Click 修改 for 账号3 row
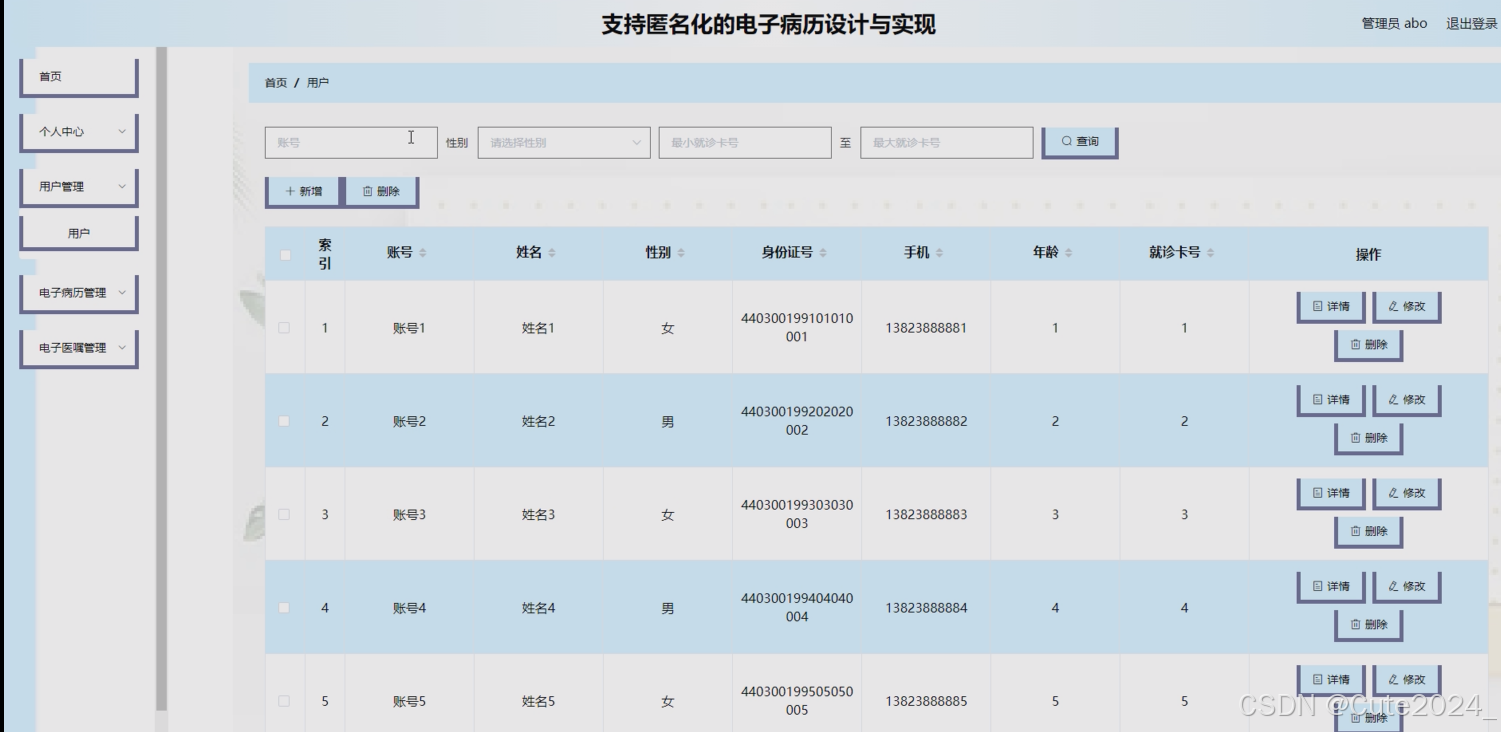The height and width of the screenshot is (732, 1501). tap(1407, 493)
